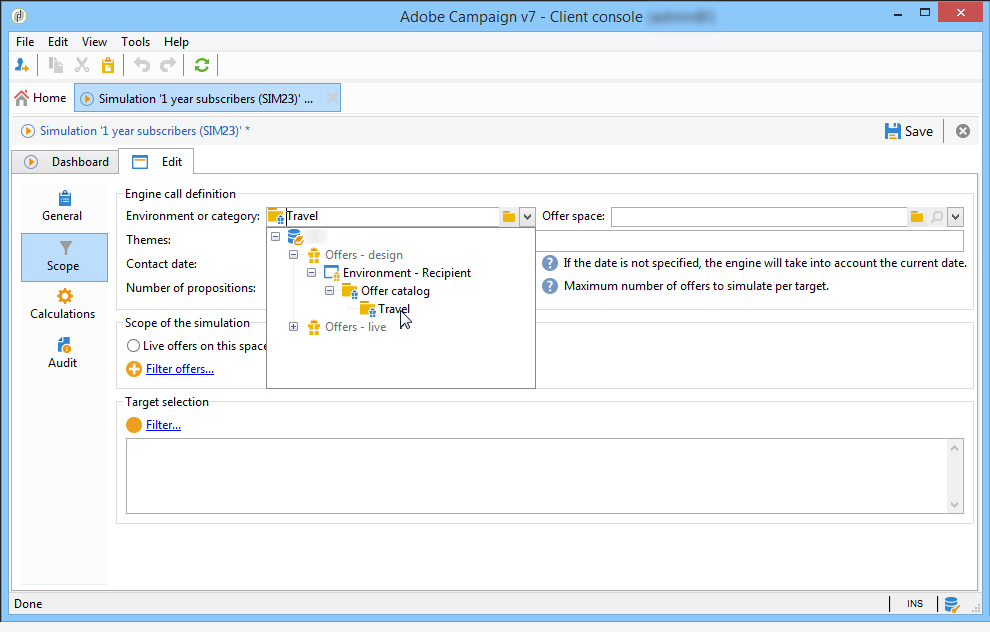Click the folder icon beside Environment field

(x=509, y=217)
